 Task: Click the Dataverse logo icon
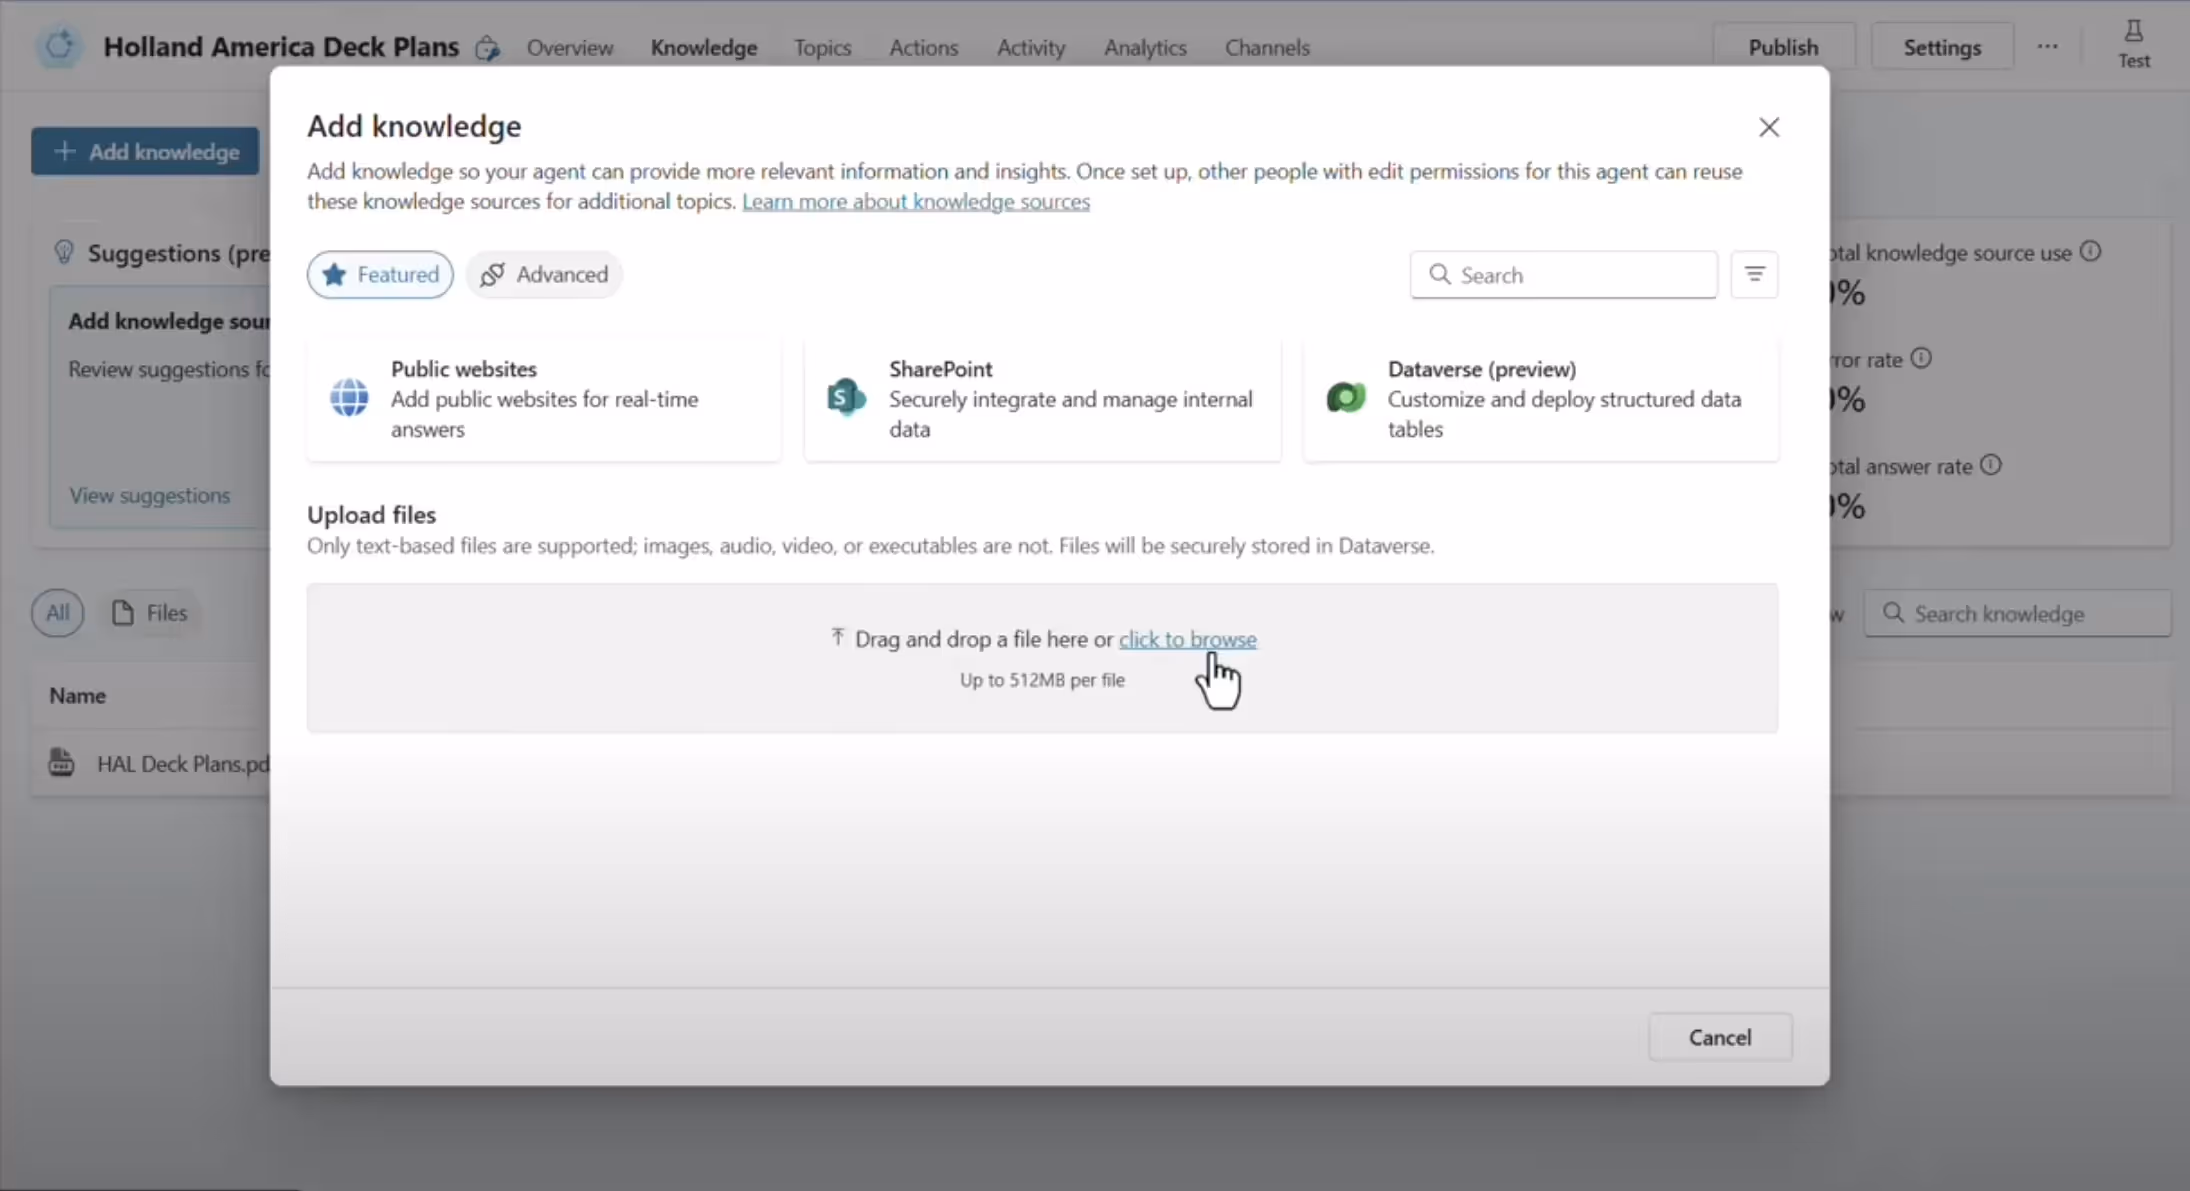point(1345,397)
